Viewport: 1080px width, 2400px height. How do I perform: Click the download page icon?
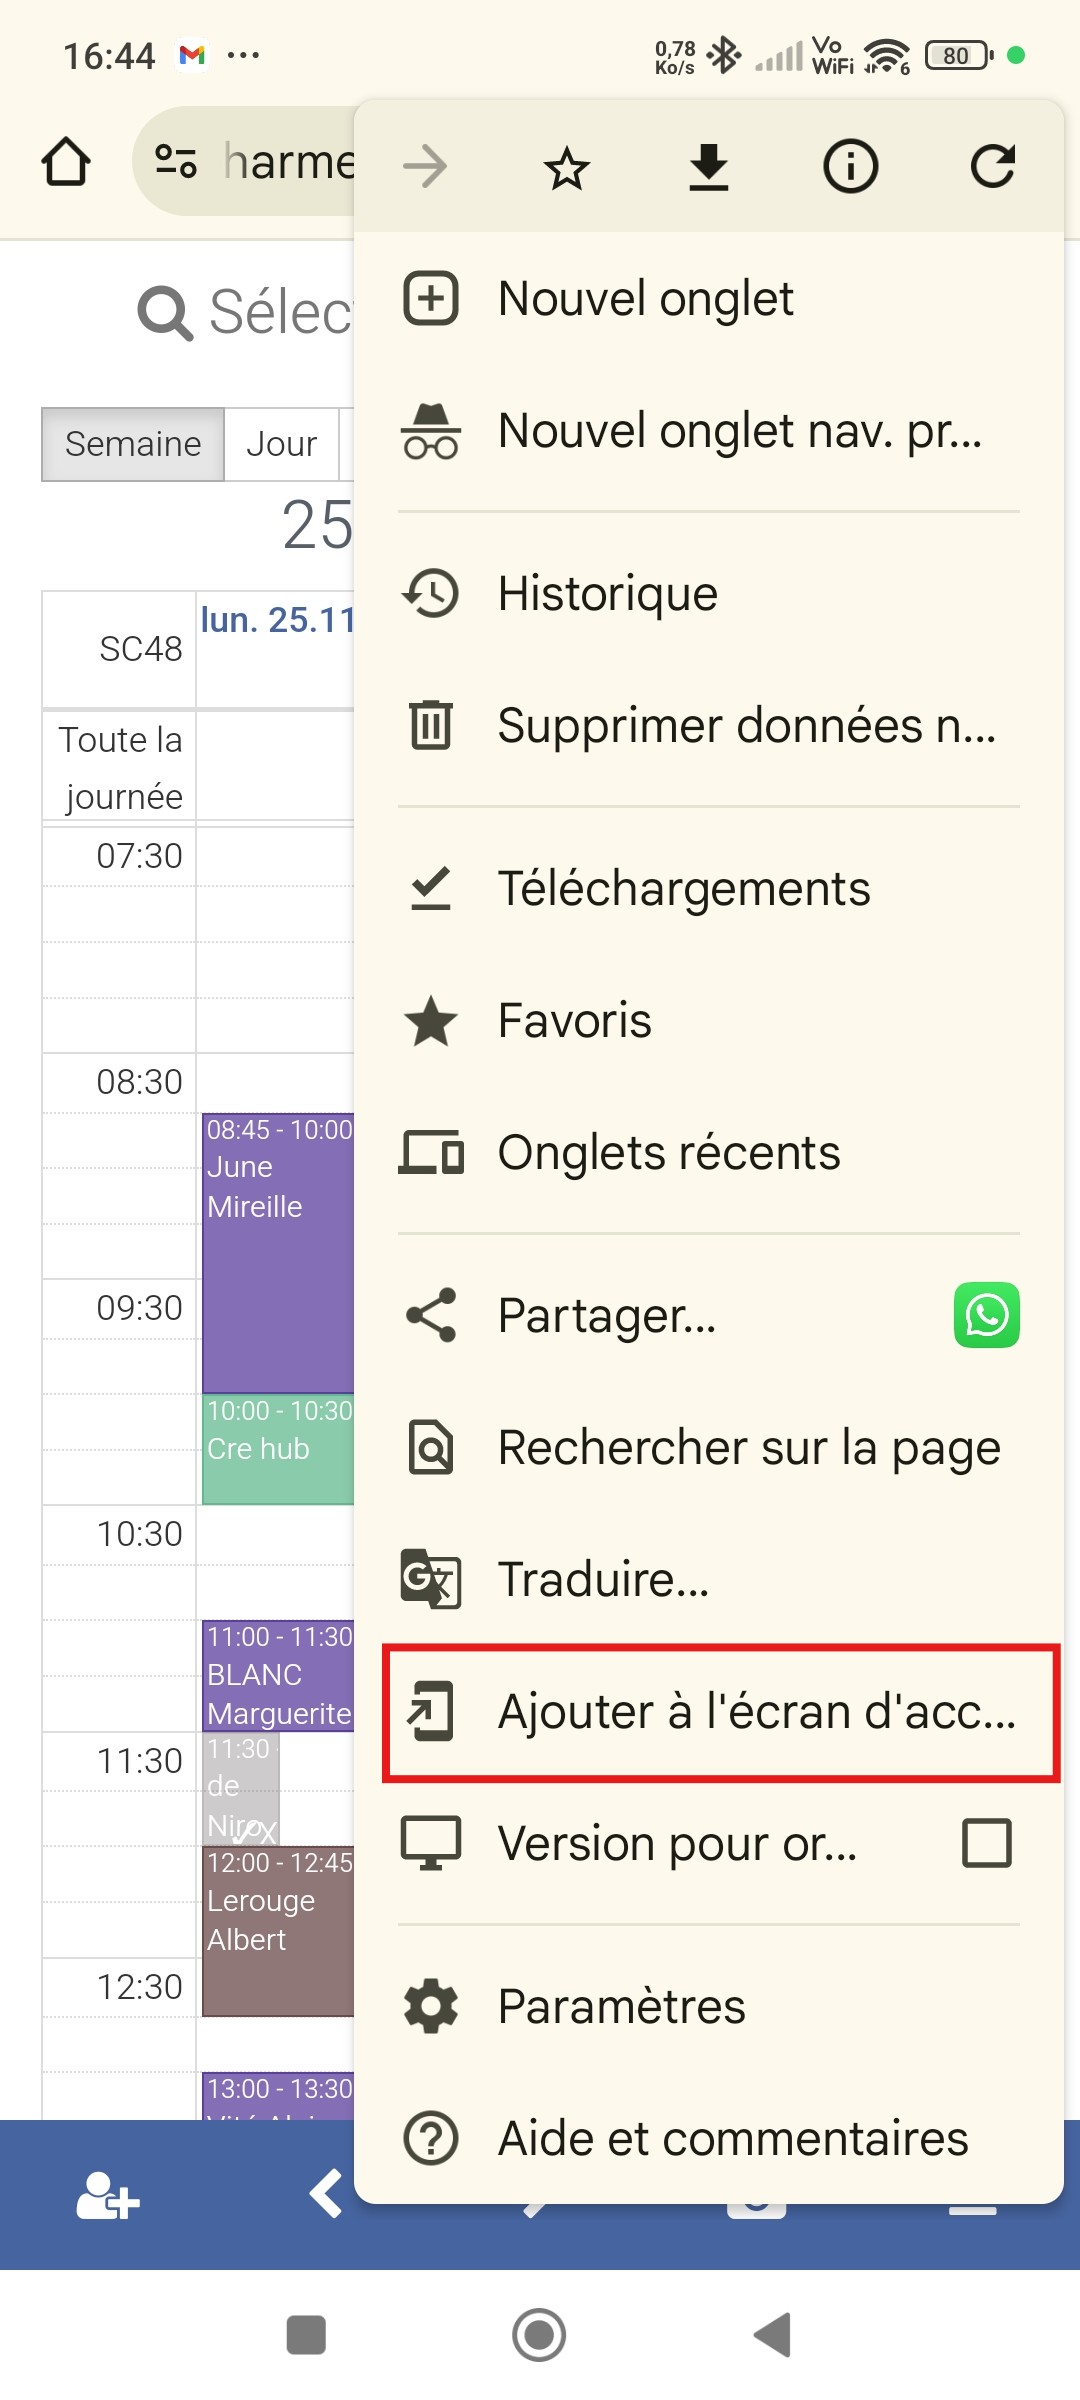[x=709, y=167]
